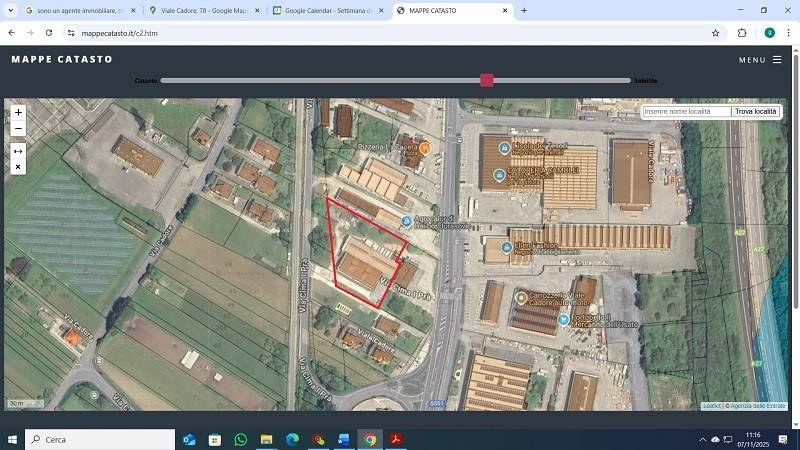Show hidden system tray icons

pyautogui.click(x=702, y=439)
